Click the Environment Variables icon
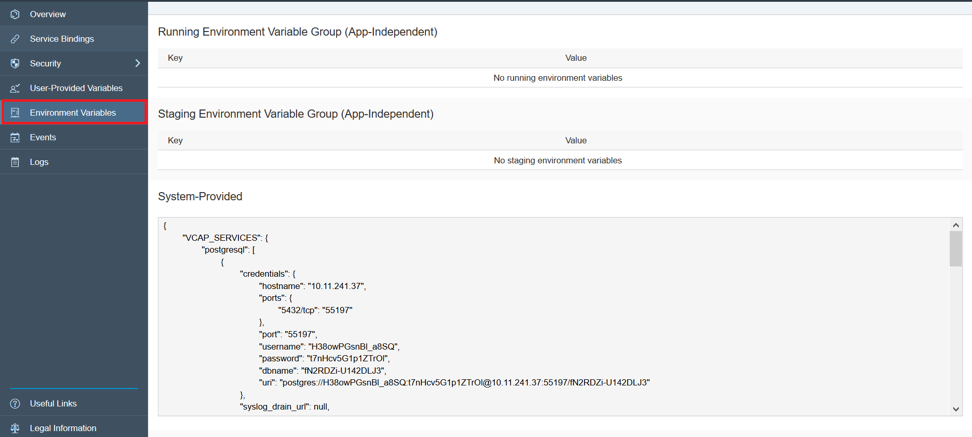This screenshot has height=437, width=972. tap(15, 113)
